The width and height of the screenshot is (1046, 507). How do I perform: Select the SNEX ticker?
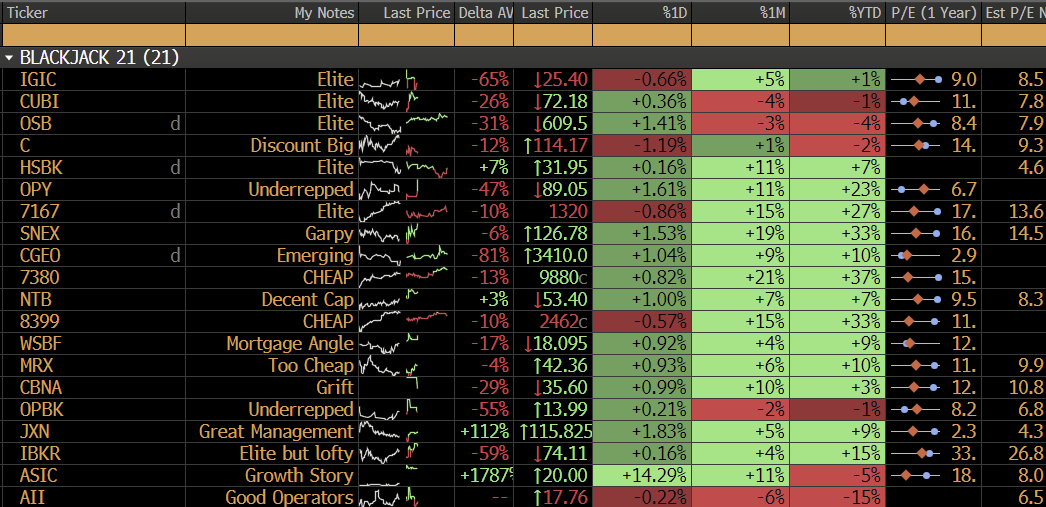(x=39, y=233)
